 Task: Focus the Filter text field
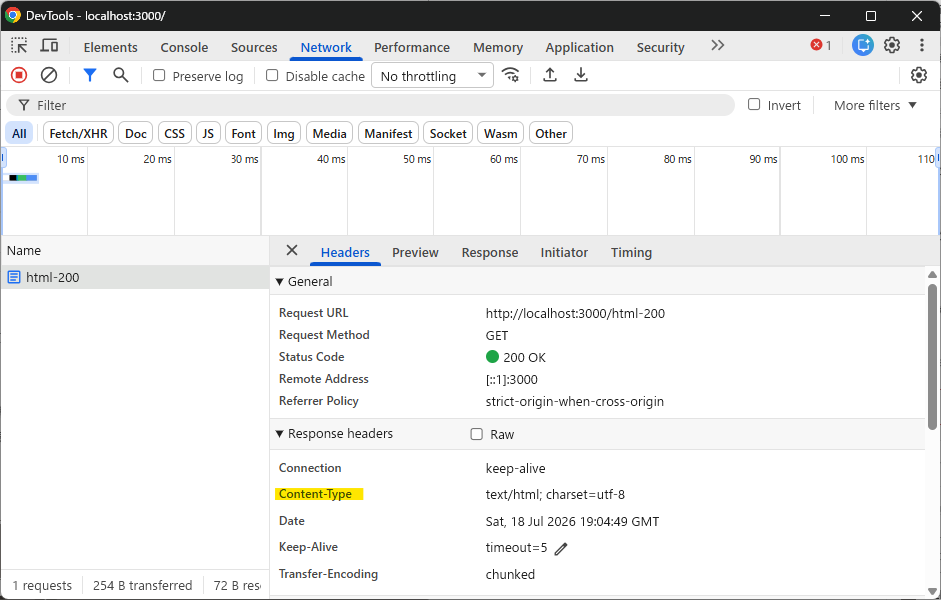tap(370, 105)
